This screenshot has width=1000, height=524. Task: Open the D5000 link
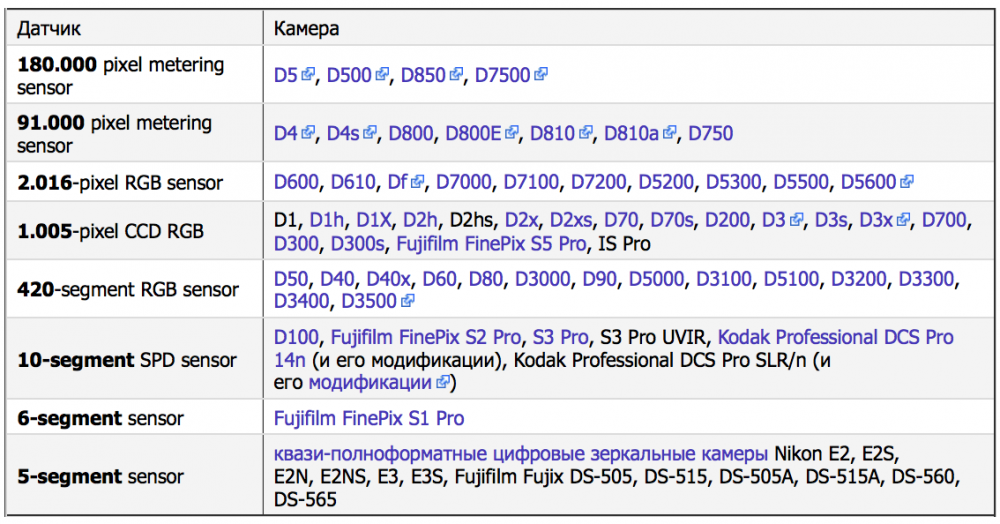point(656,279)
